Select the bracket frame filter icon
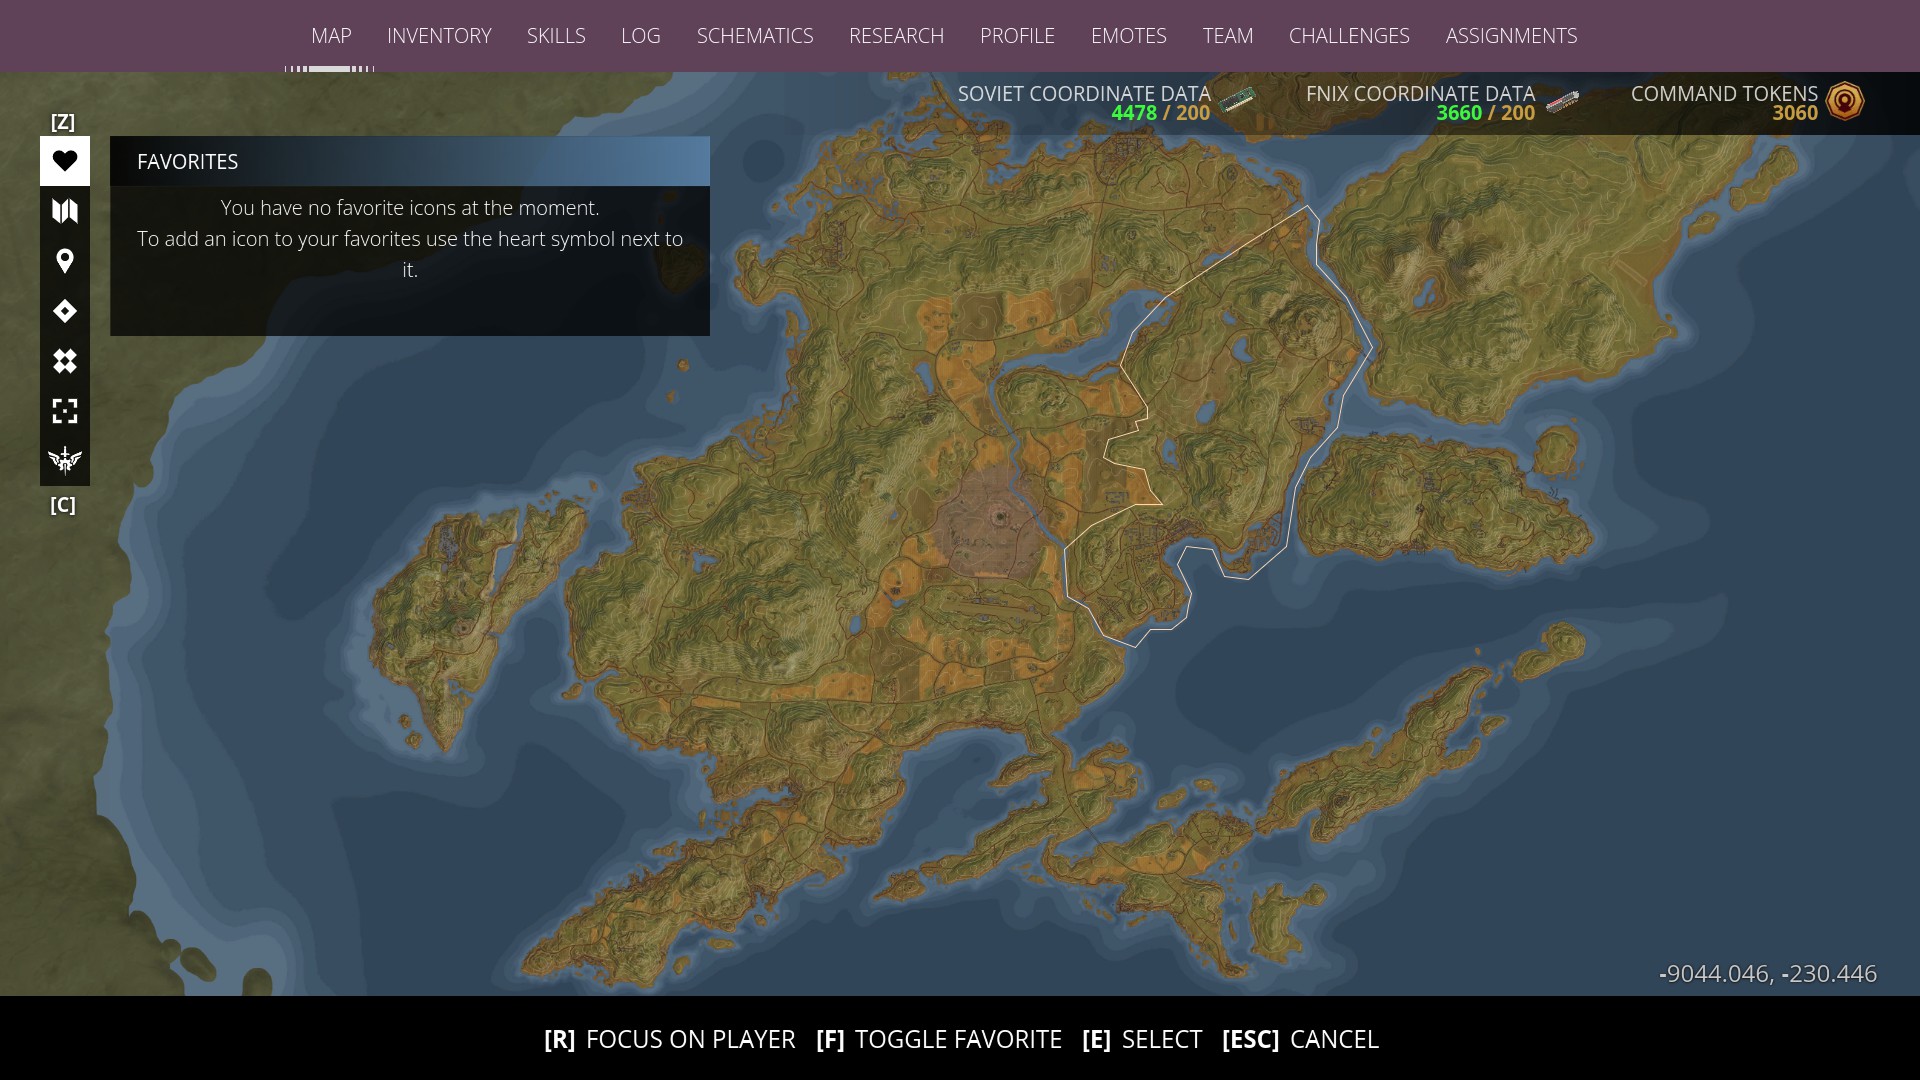Image resolution: width=1920 pixels, height=1080 pixels. [x=65, y=411]
